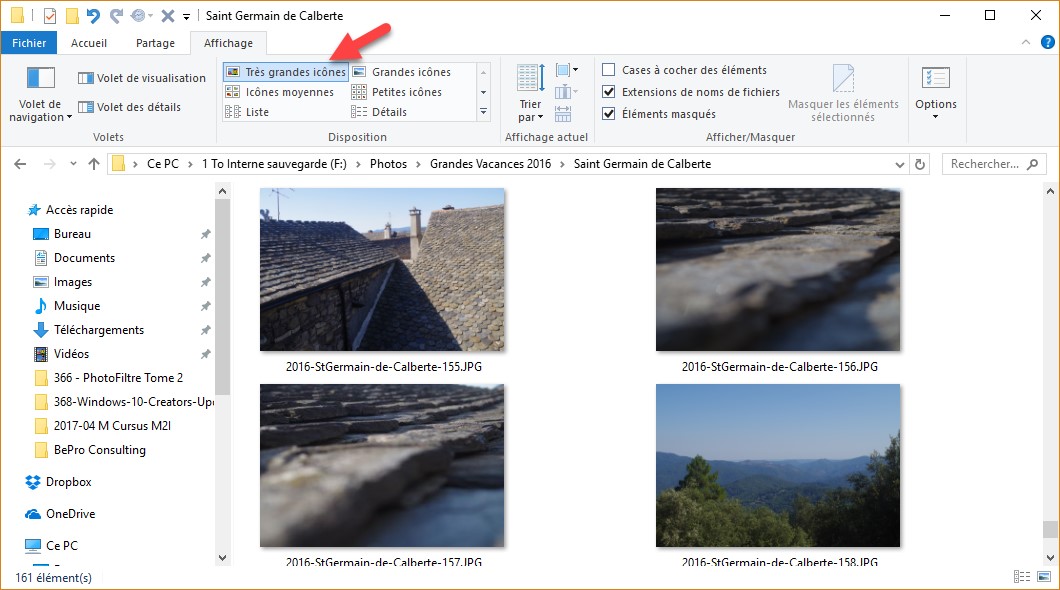This screenshot has width=1060, height=590.
Task: Switch to Grandes icônes layout
Action: pos(402,72)
